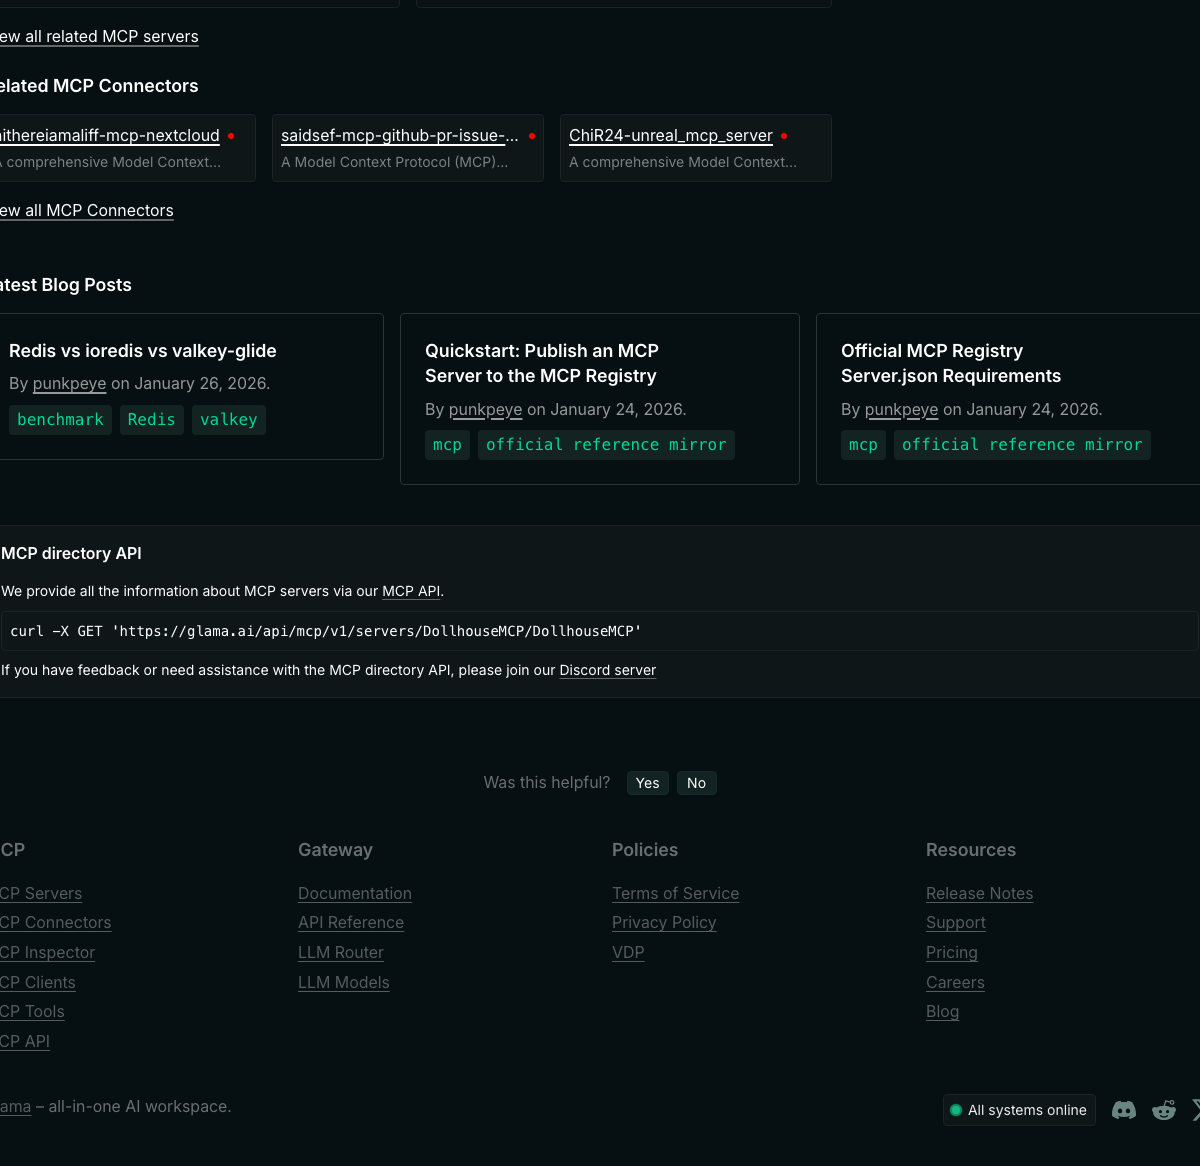Open the Discord icon in footer

1124,1110
